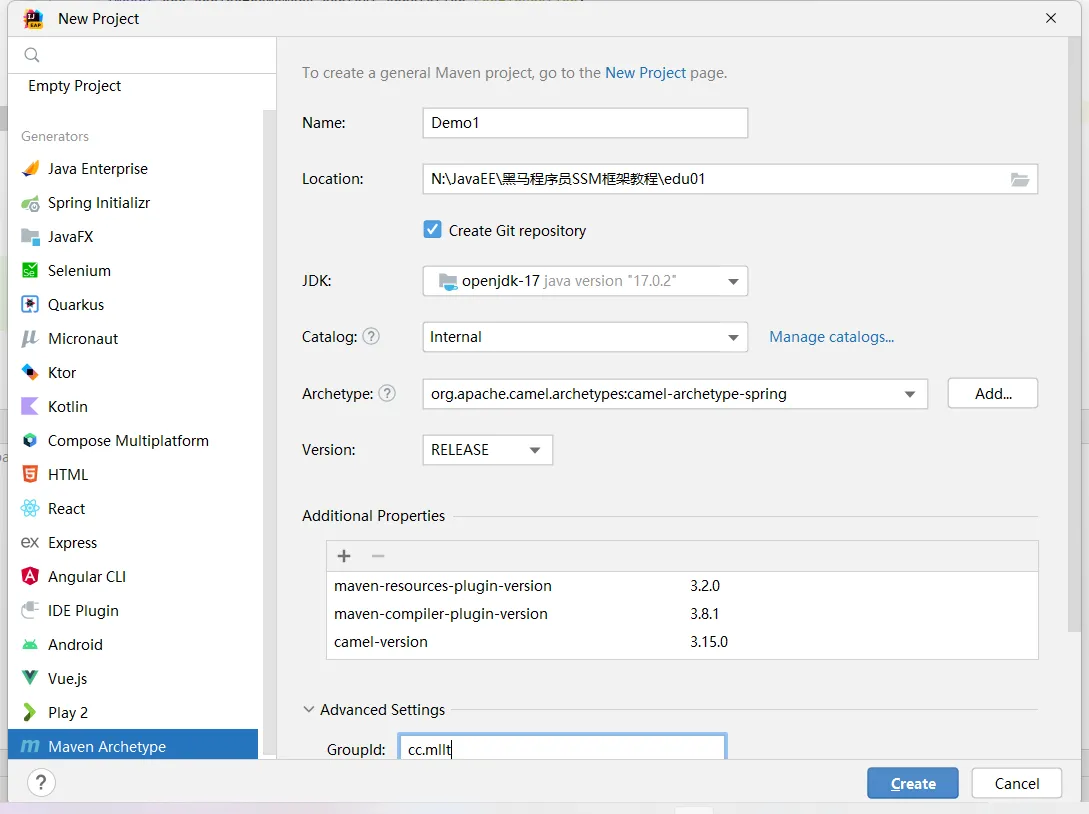Click the Java Enterprise generator icon
This screenshot has width=1089, height=814.
(30, 169)
